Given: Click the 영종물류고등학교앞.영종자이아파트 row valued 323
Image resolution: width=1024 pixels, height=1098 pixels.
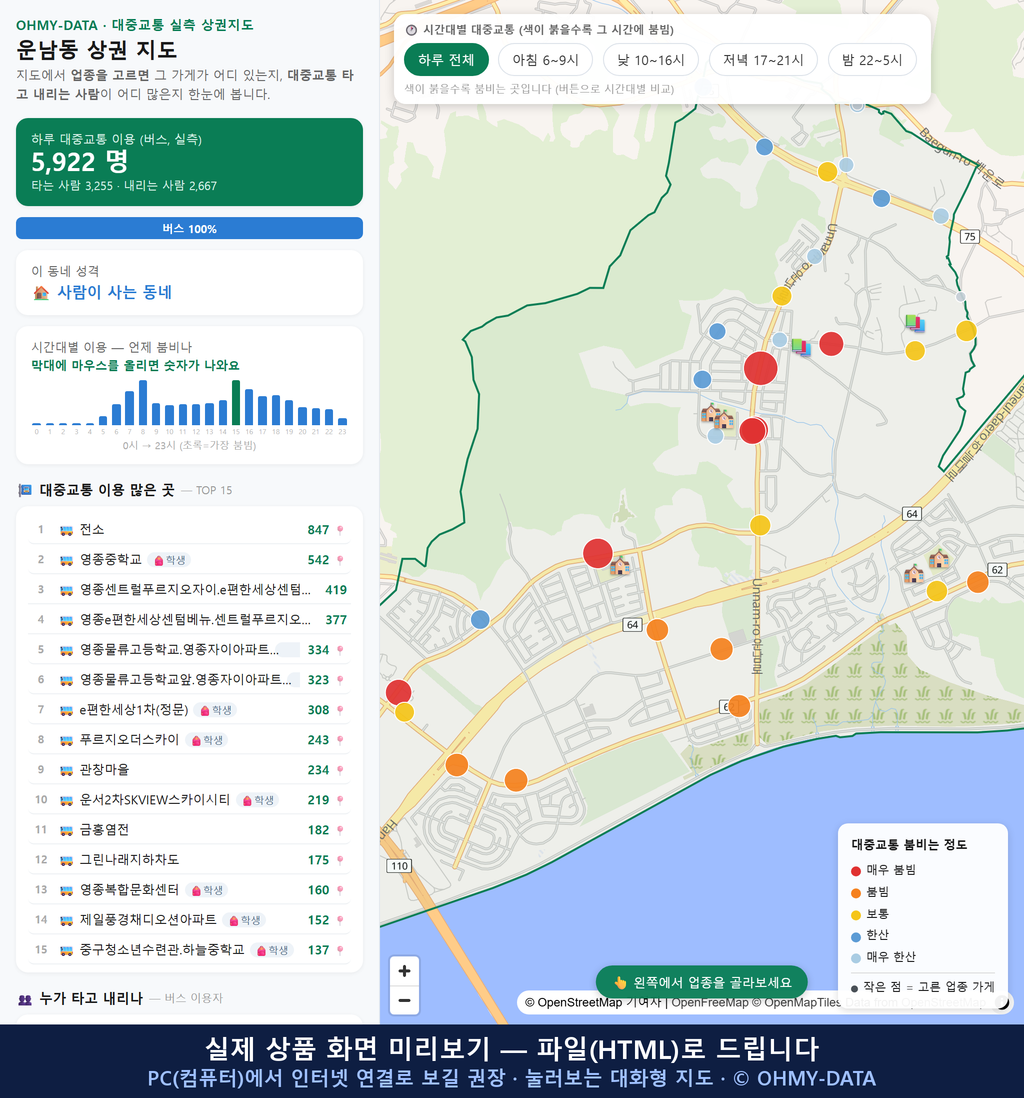Looking at the screenshot, I should click(189, 680).
